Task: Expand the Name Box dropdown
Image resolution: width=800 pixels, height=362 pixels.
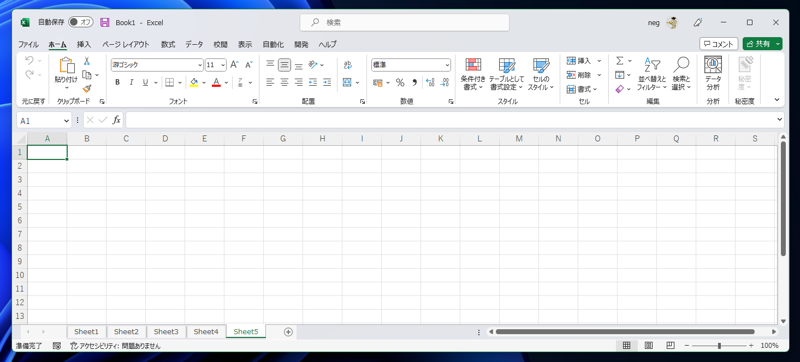Action: (66, 120)
